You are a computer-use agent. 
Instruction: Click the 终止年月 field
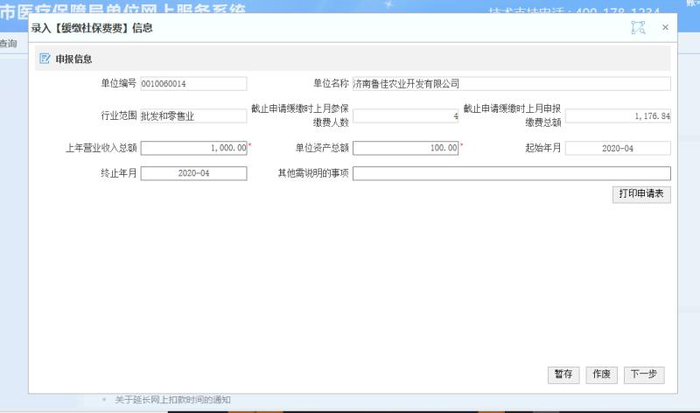[194, 173]
